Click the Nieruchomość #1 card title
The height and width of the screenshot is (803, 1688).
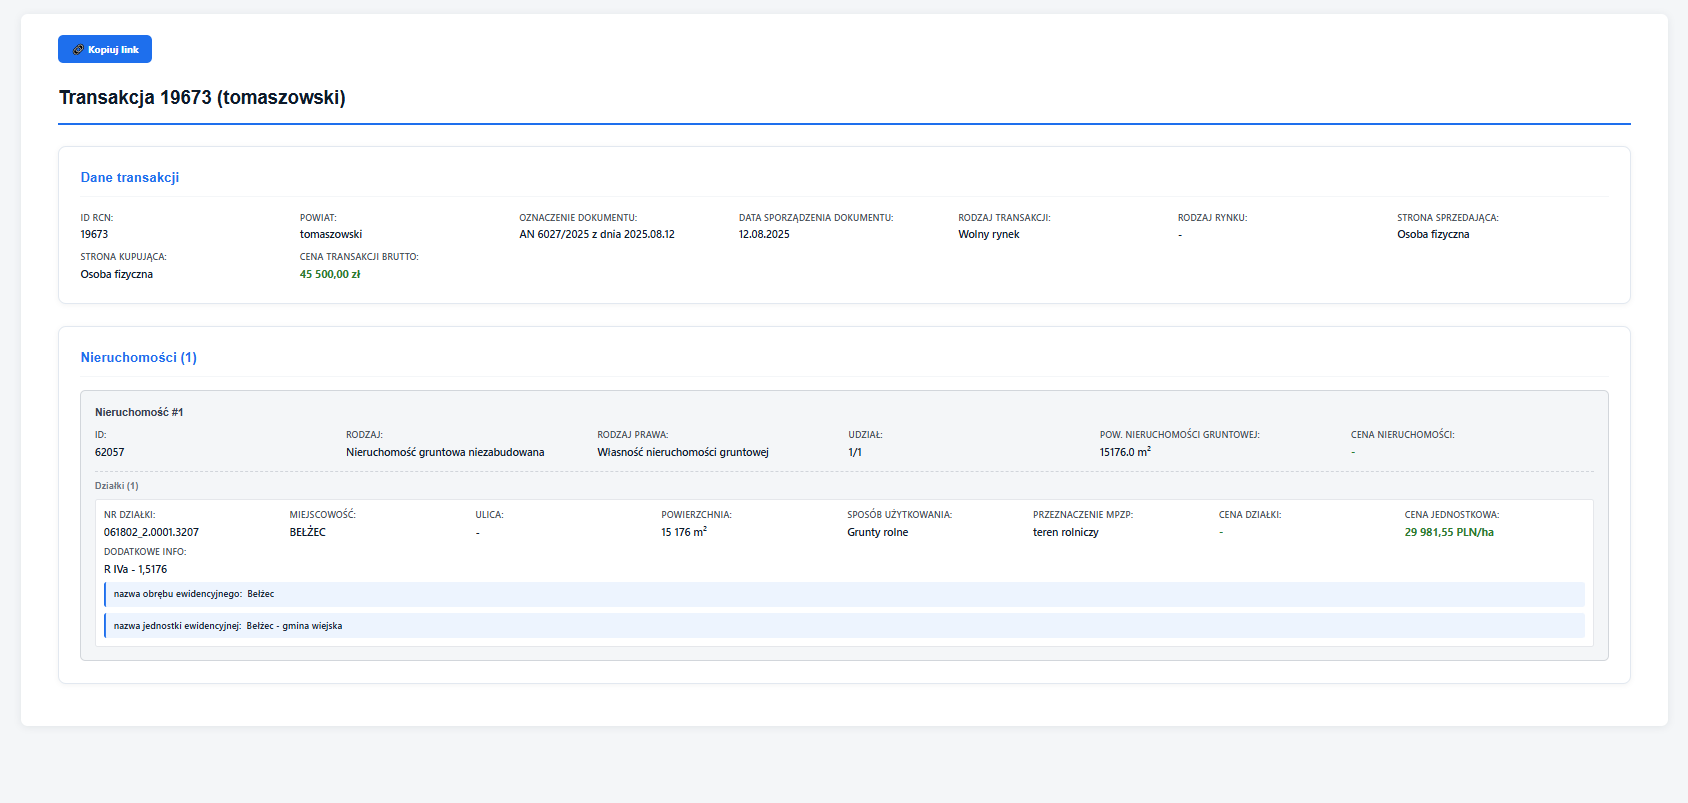[139, 412]
